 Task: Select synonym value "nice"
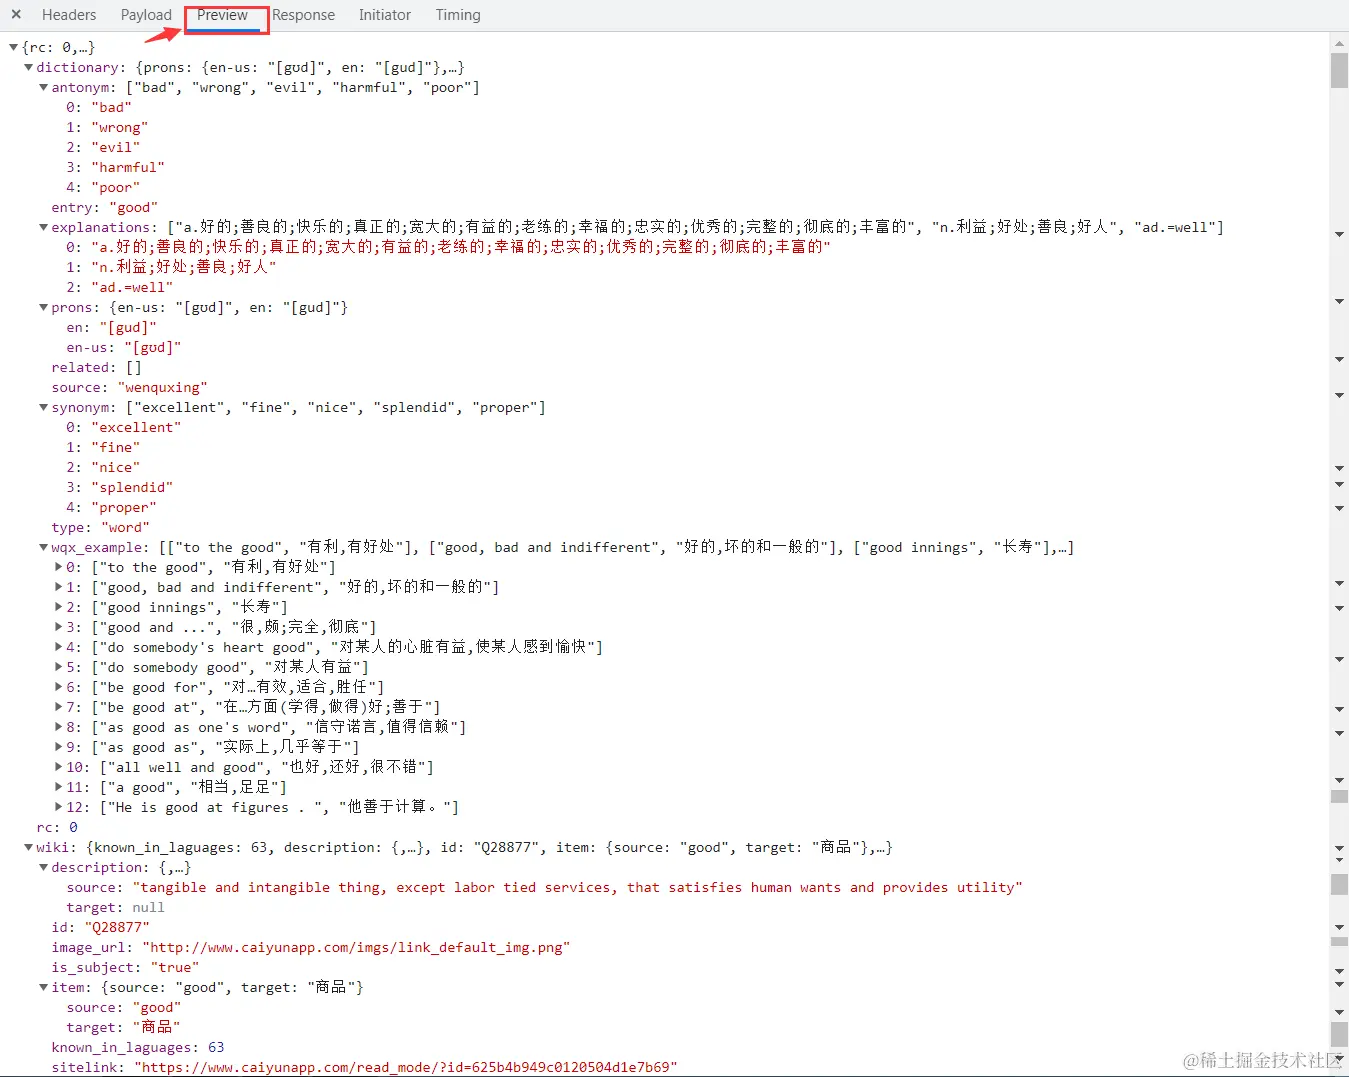(x=115, y=467)
